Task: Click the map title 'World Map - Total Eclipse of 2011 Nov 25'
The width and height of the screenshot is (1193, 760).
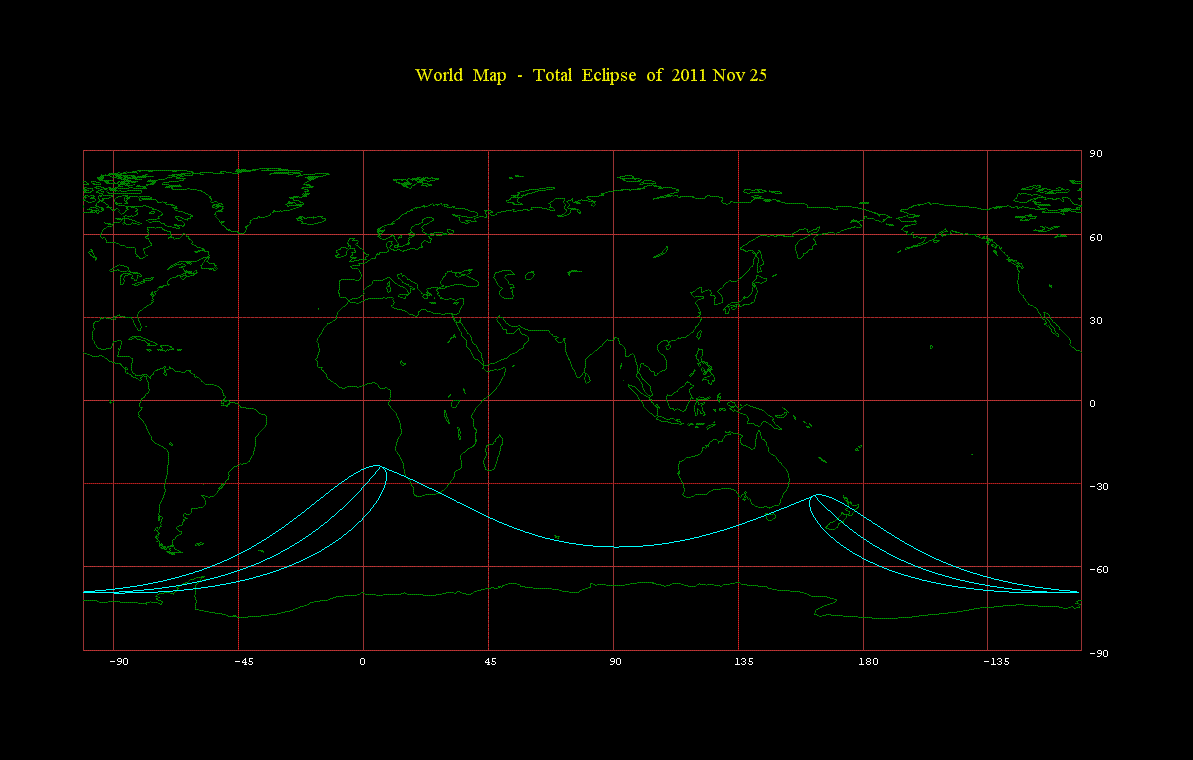Action: tap(590, 75)
